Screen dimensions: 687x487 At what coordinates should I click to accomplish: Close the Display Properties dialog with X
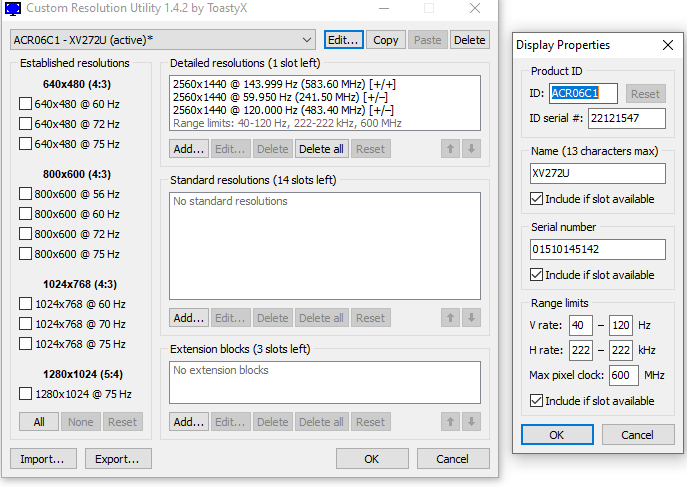click(x=668, y=45)
